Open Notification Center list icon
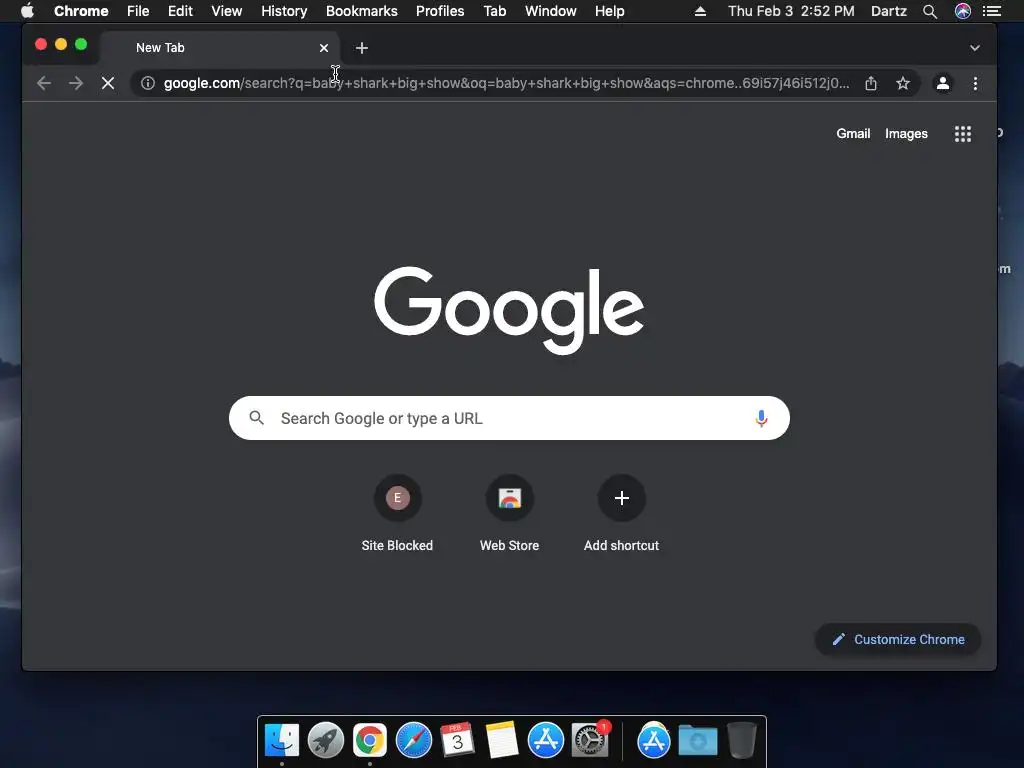Screen dimensions: 1024x768 [x=992, y=11]
